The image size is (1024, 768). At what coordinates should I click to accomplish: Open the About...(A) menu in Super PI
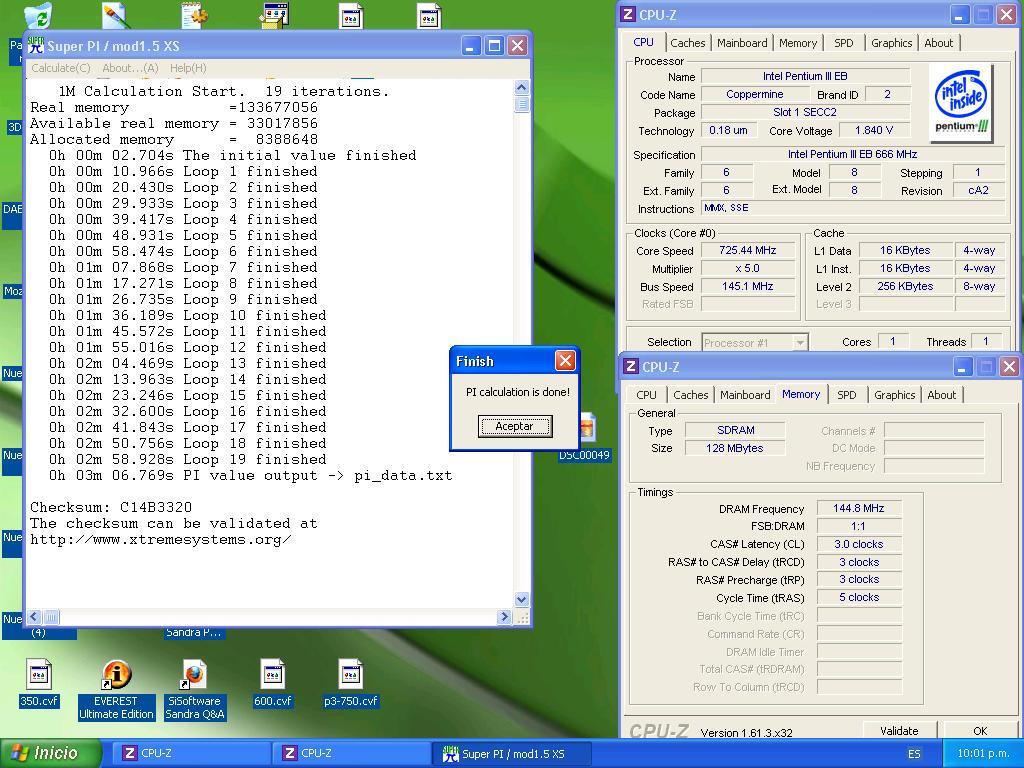(130, 68)
